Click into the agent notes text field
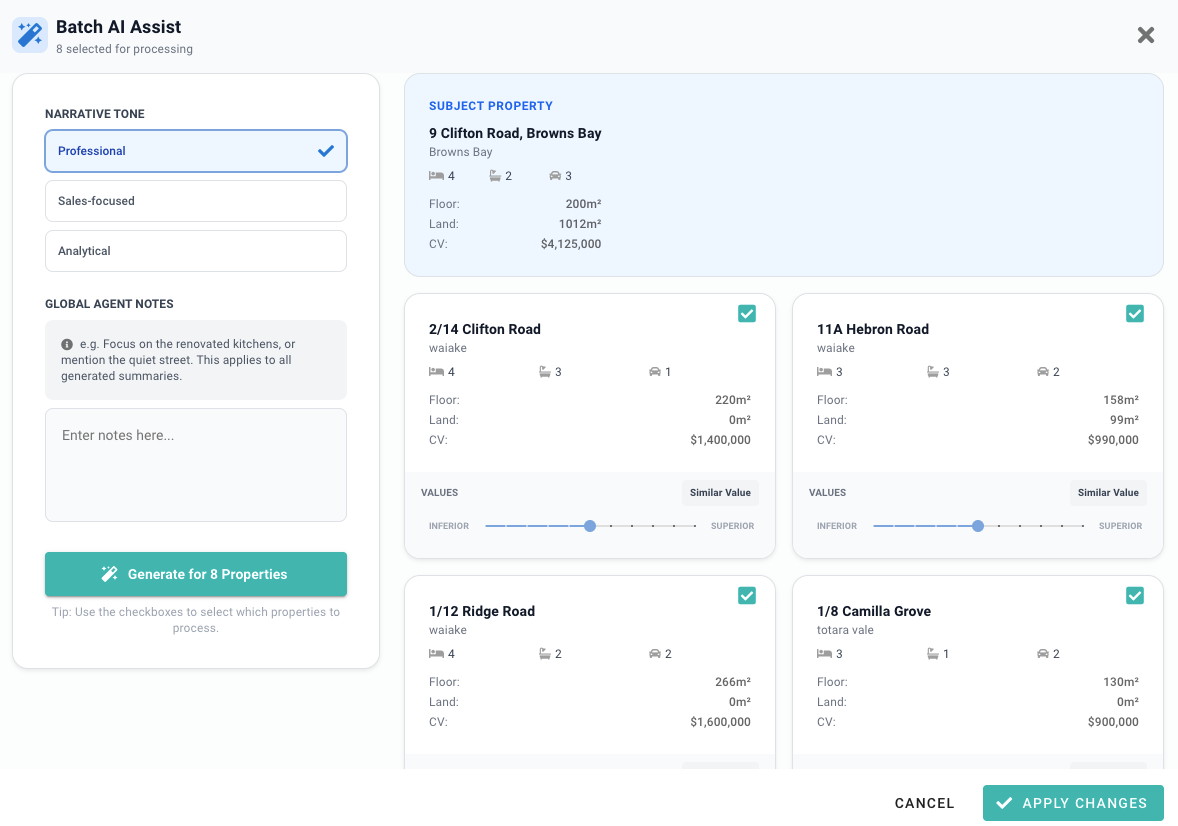The height and width of the screenshot is (826, 1178). pyautogui.click(x=196, y=465)
